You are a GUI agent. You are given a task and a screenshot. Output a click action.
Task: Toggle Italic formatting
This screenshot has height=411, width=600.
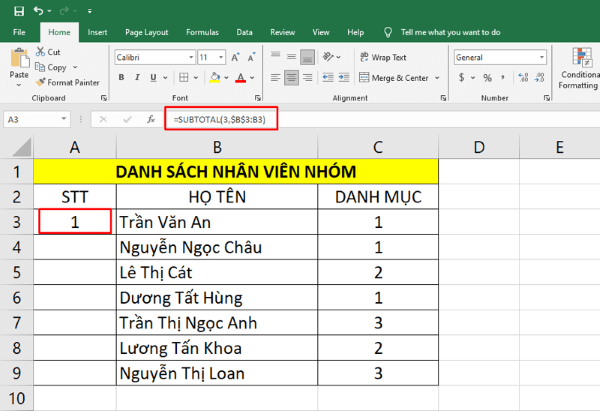(137, 78)
